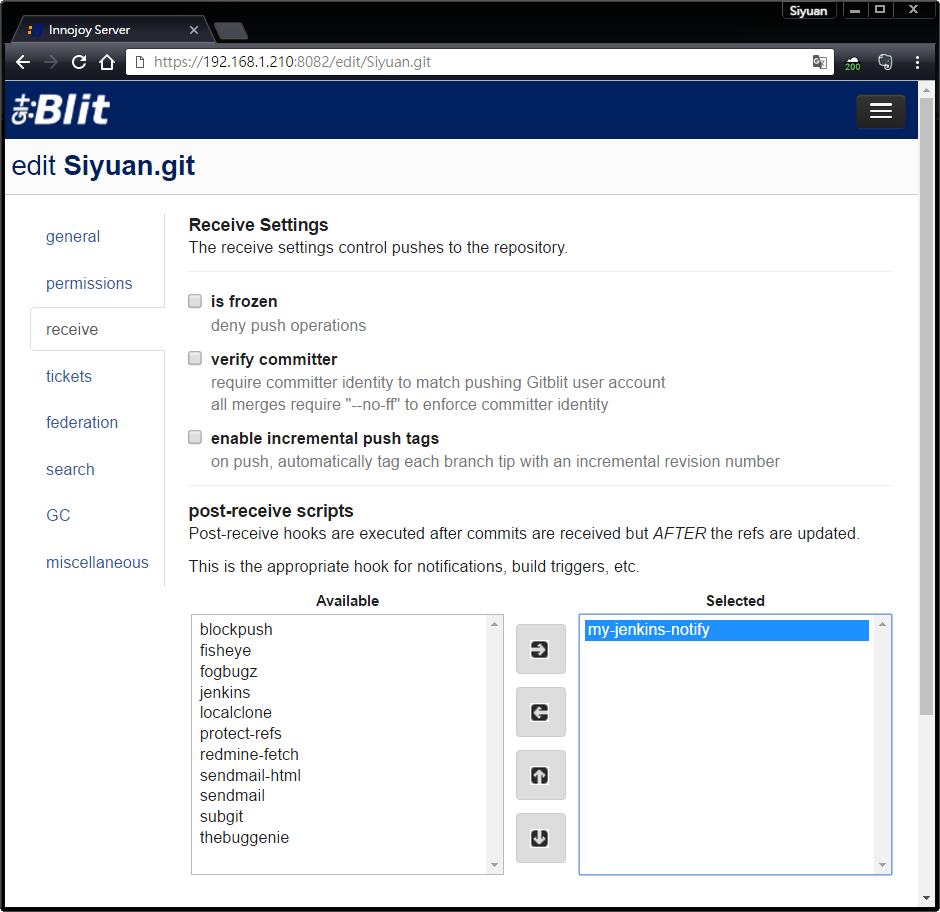Image resolution: width=940 pixels, height=912 pixels.
Task: Open Chrome's three-dot menu
Action: click(x=919, y=62)
